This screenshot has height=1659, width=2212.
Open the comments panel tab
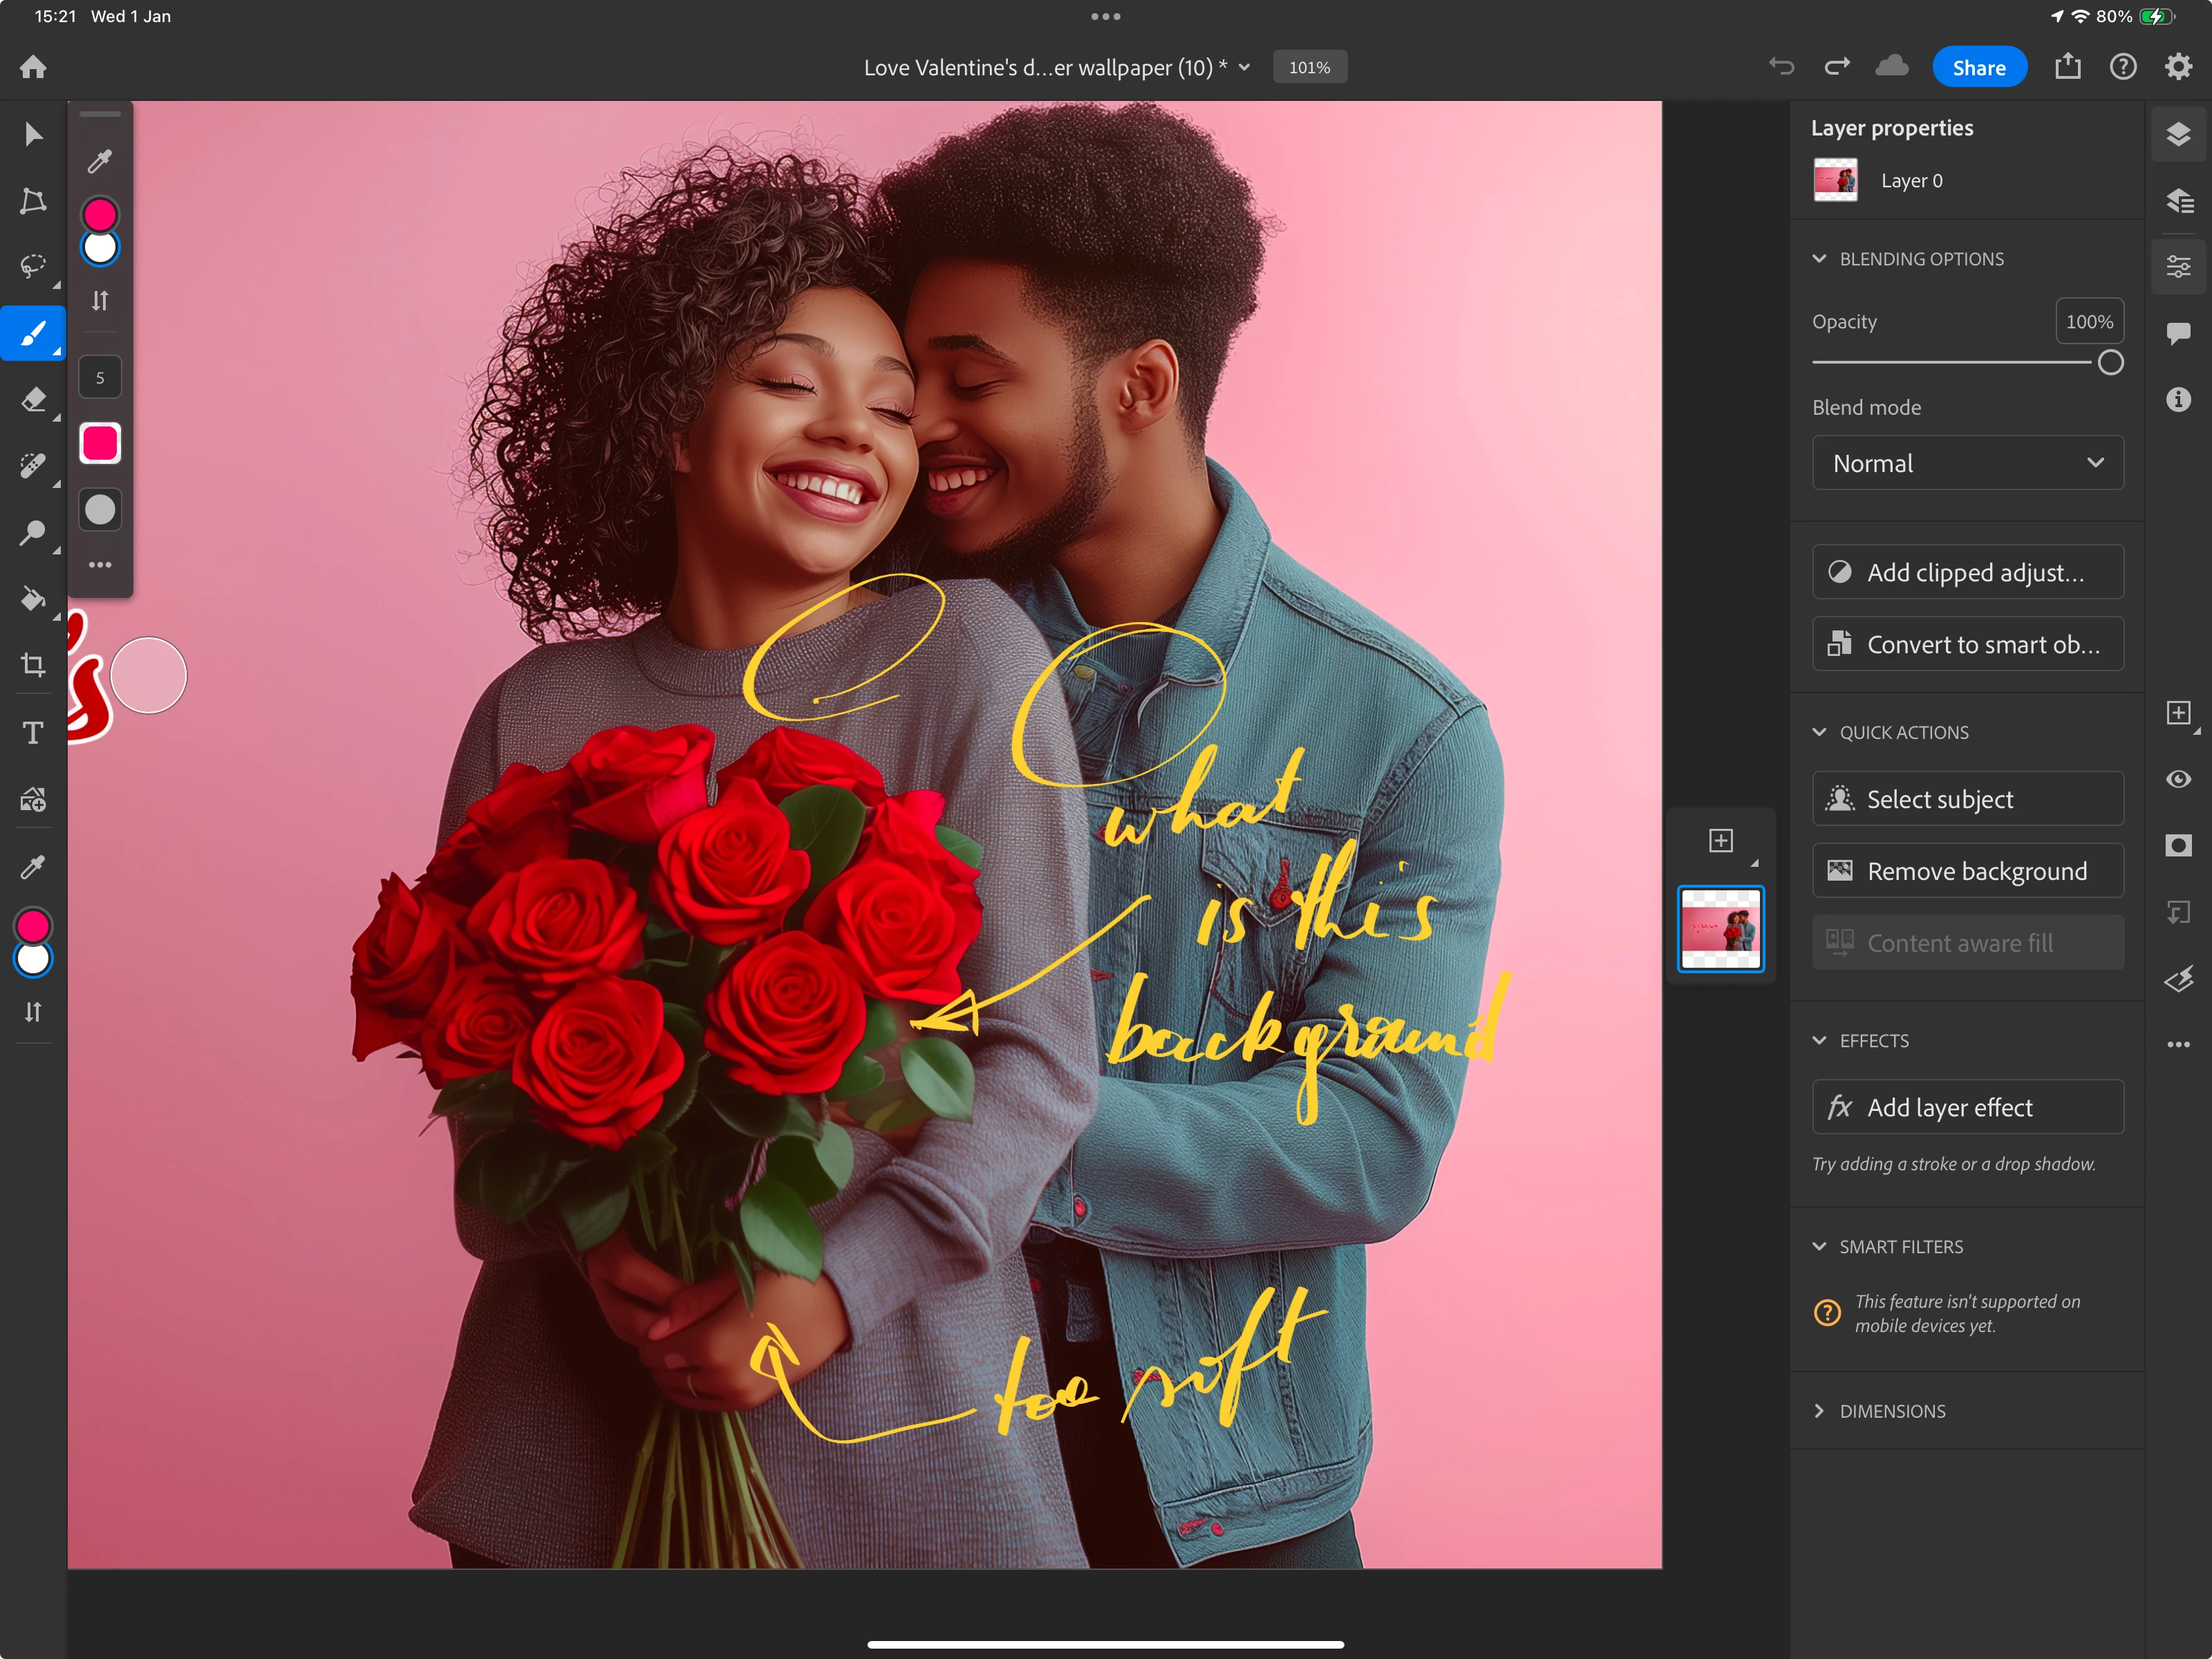click(2178, 333)
